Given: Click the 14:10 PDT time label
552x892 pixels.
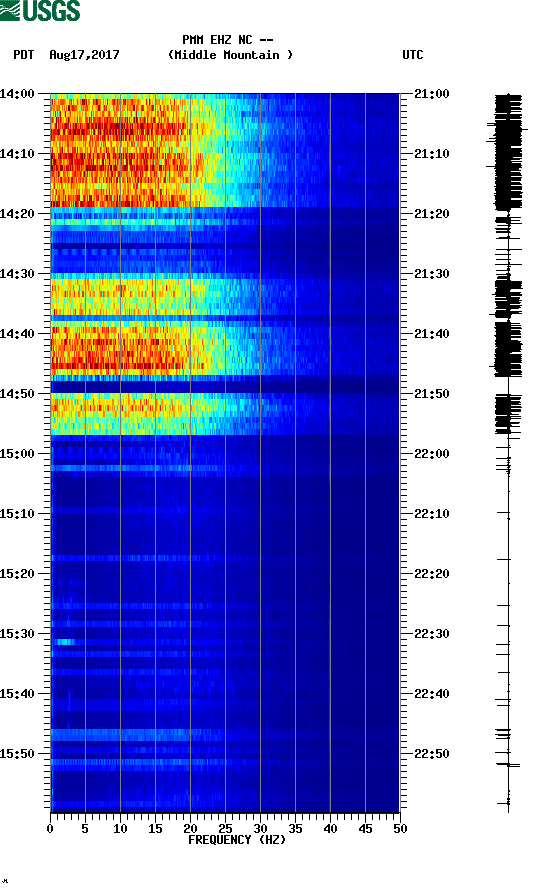Looking at the screenshot, I should tap(17, 154).
